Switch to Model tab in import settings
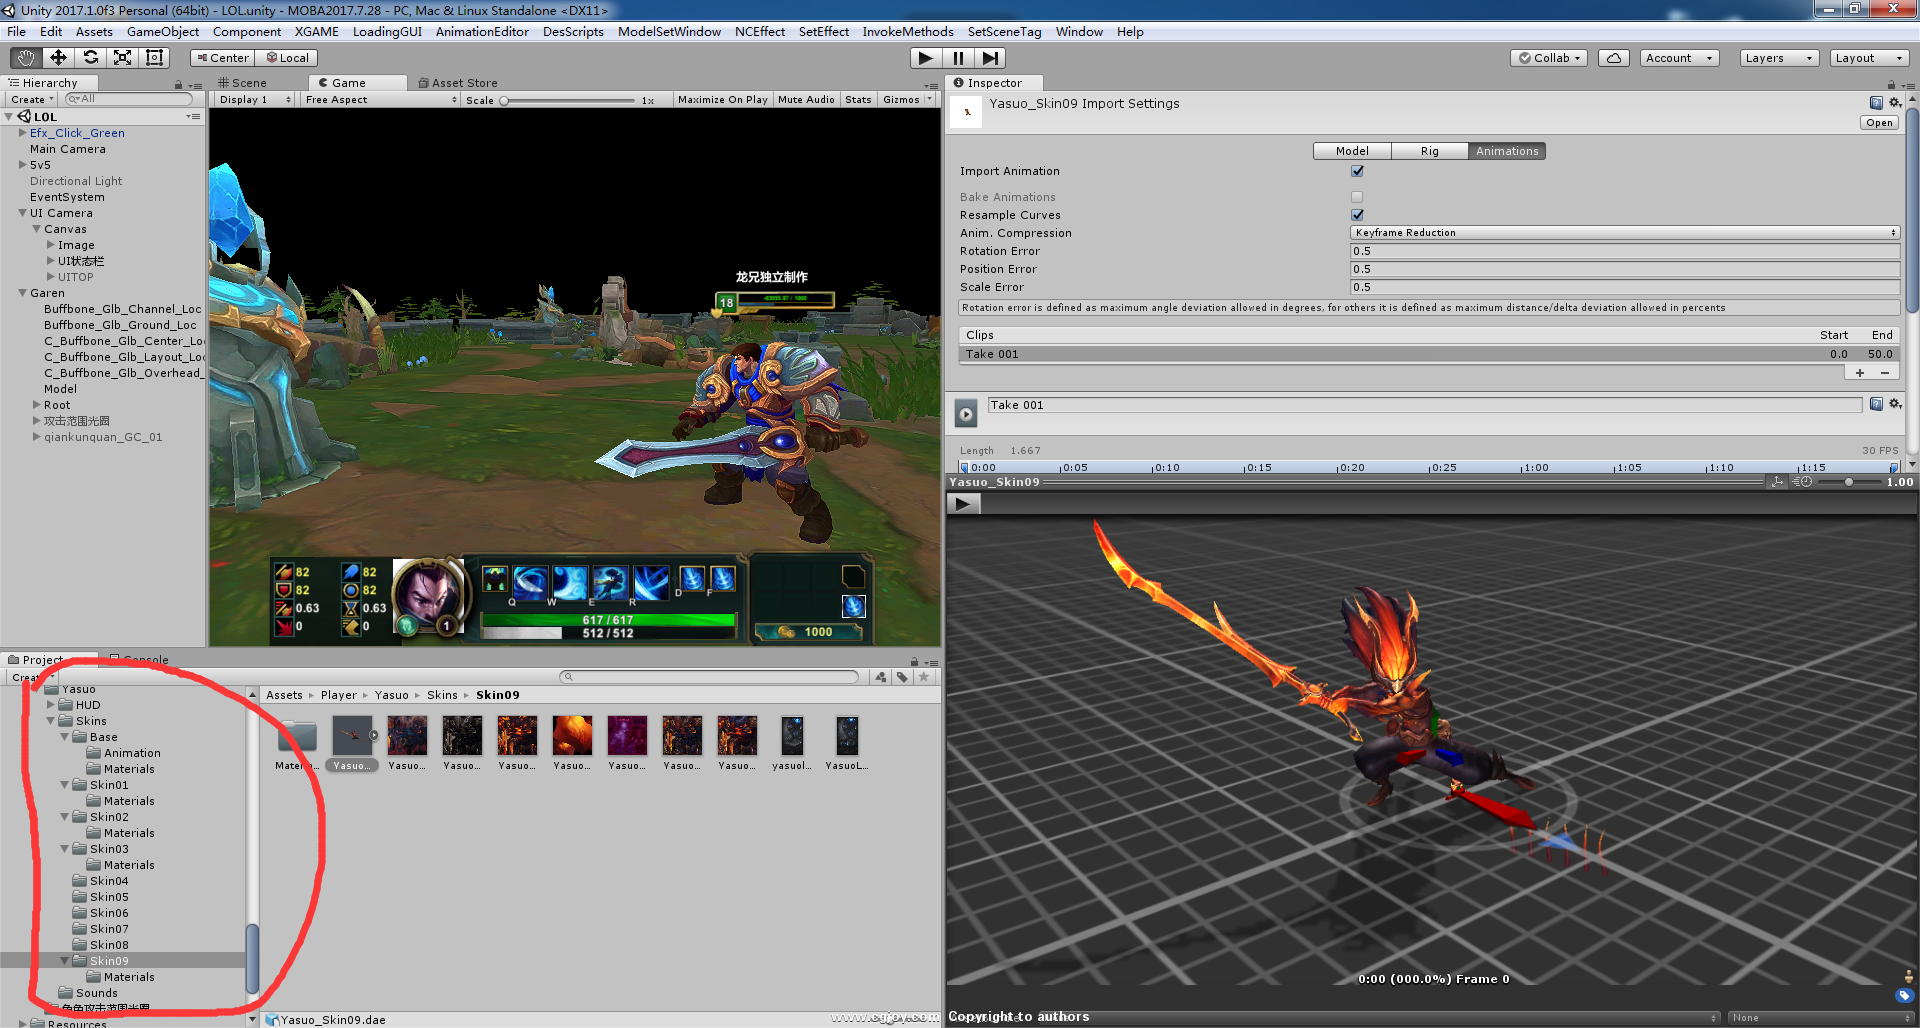The image size is (1920, 1028). click(x=1352, y=151)
